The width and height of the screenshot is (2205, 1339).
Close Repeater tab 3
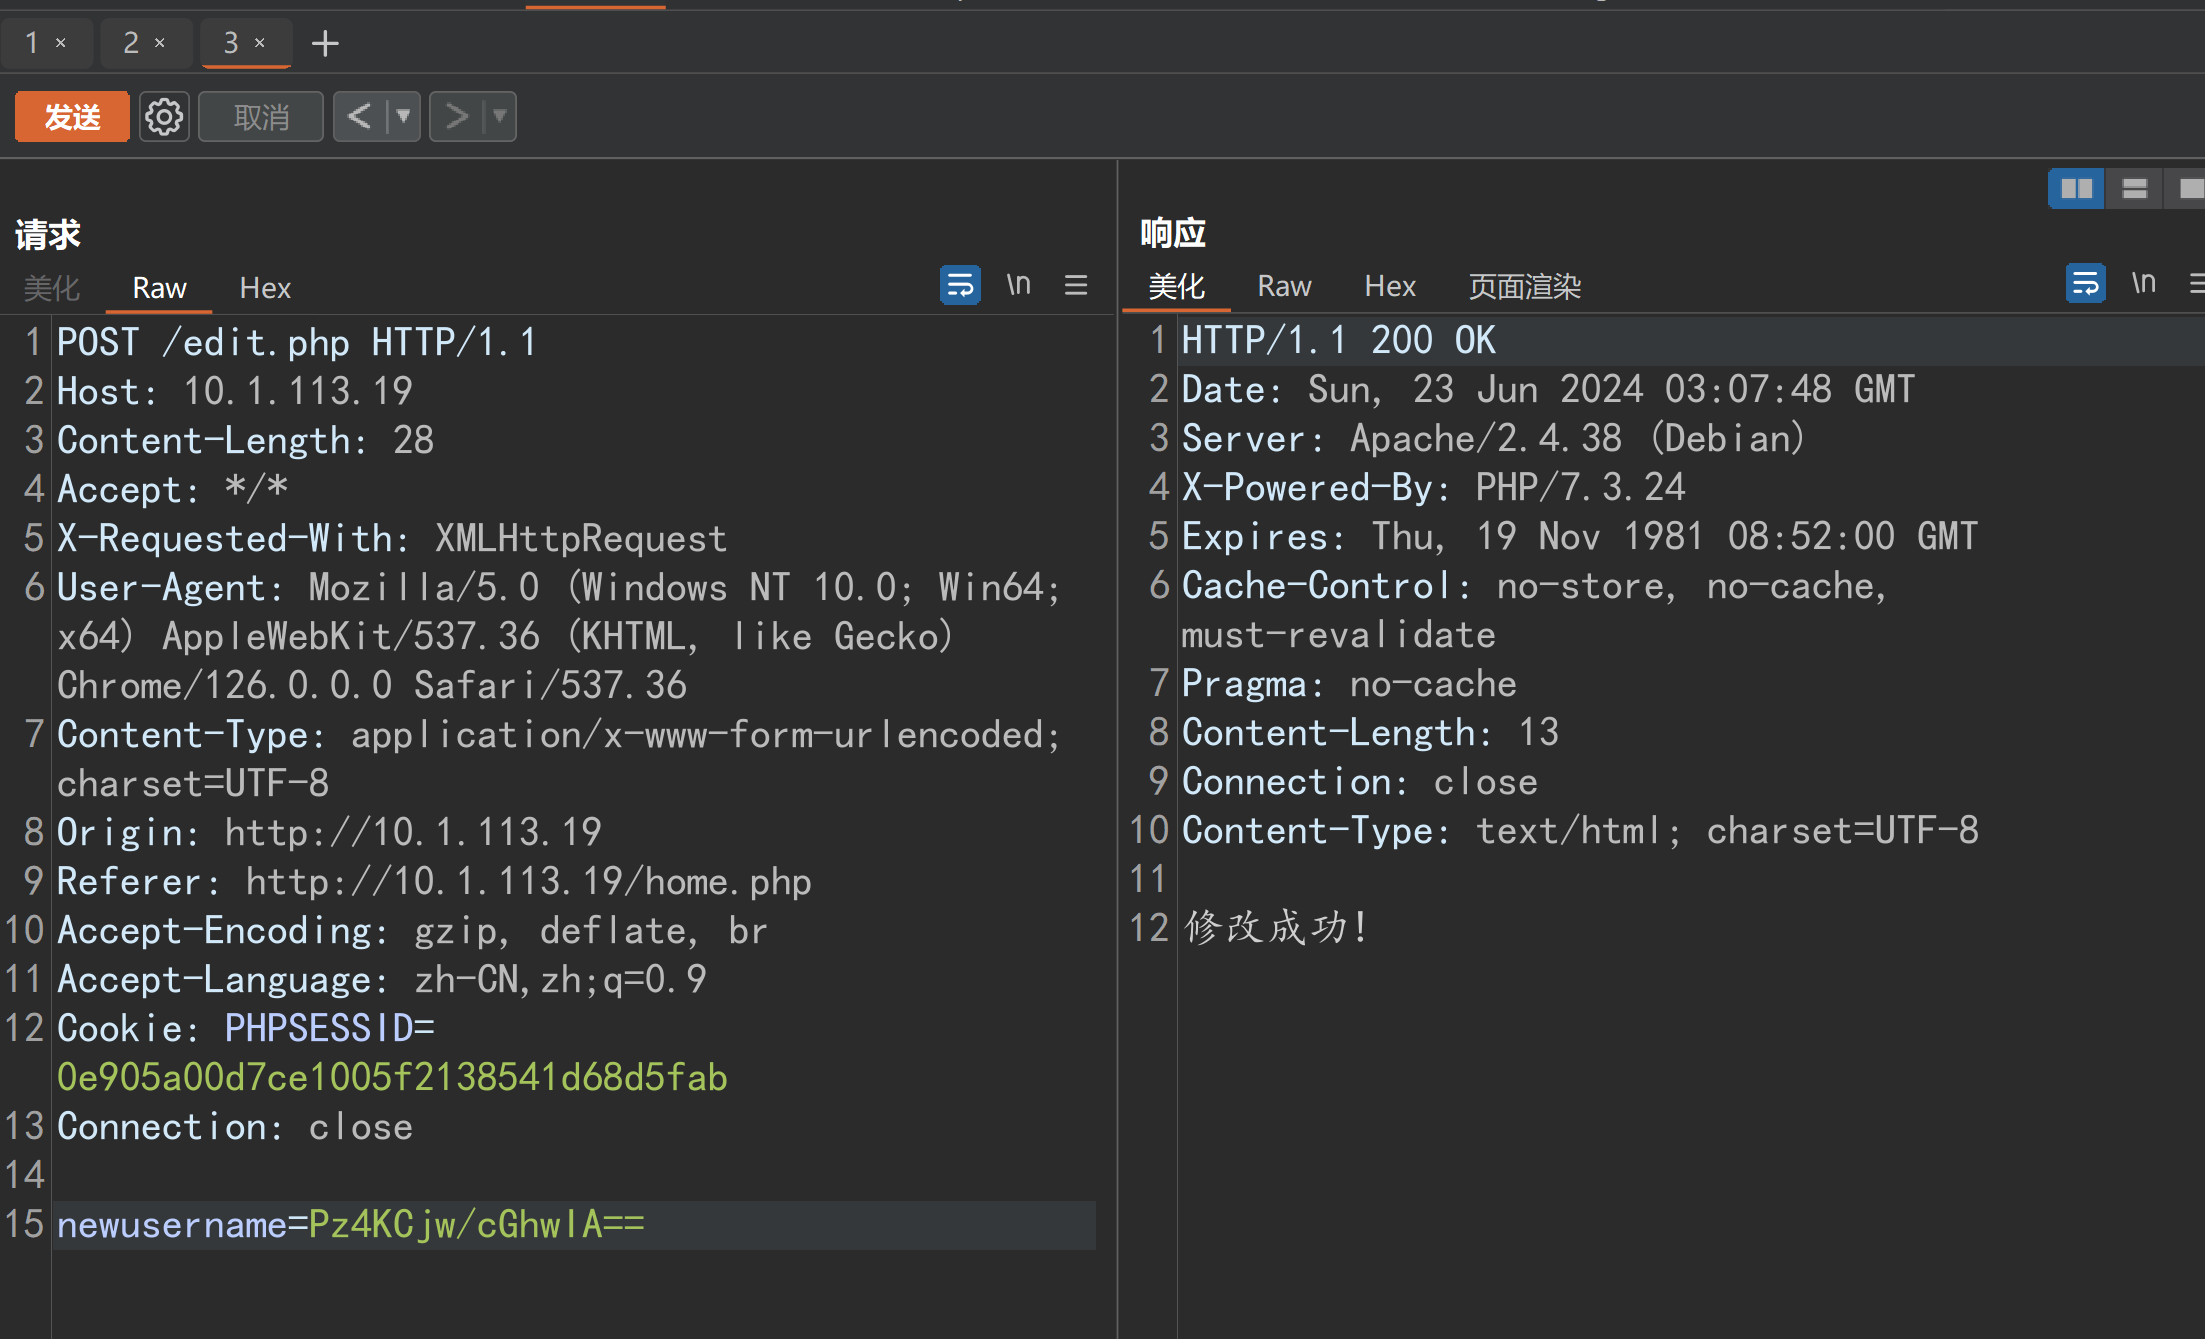(x=260, y=43)
